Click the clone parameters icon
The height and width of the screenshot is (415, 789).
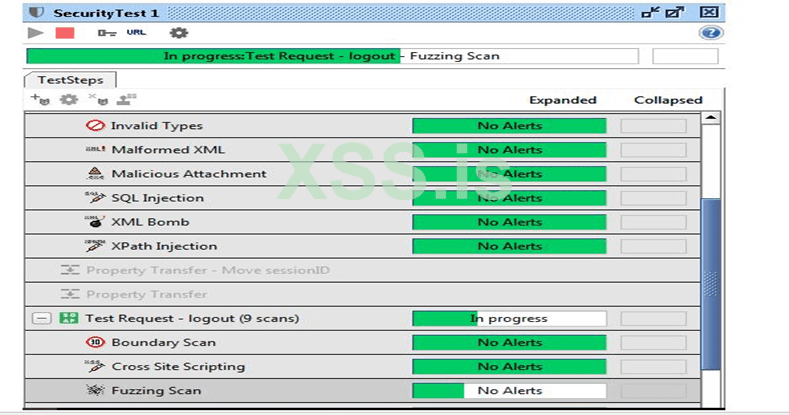tap(126, 99)
